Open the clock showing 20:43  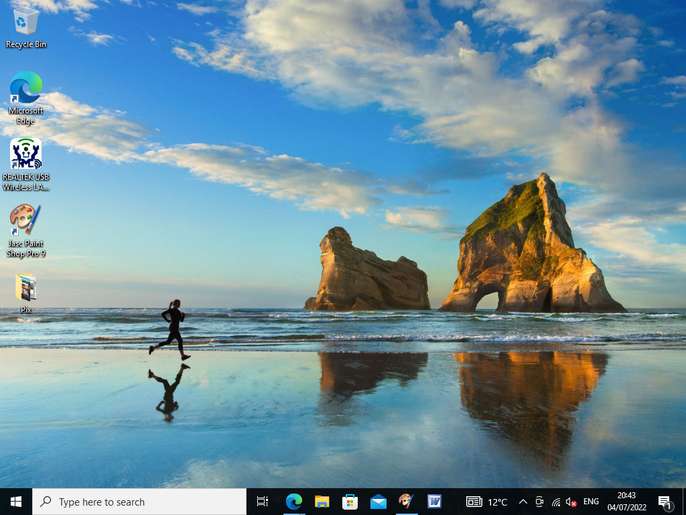coord(626,501)
